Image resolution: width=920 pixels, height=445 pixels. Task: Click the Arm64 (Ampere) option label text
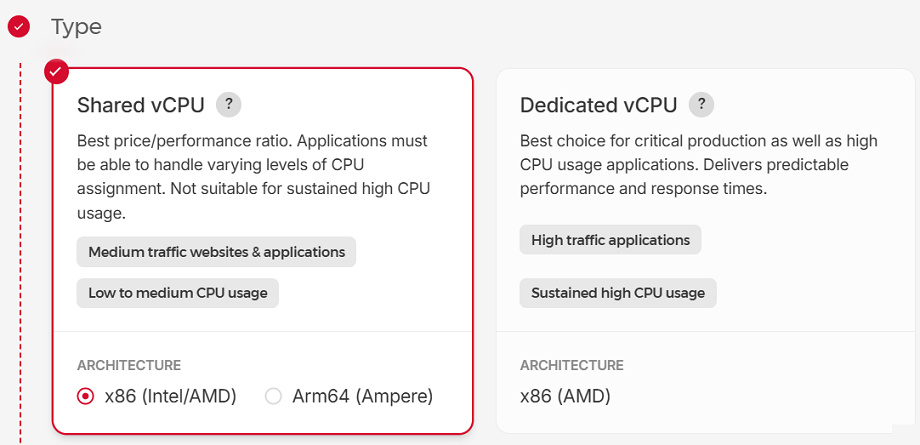362,396
